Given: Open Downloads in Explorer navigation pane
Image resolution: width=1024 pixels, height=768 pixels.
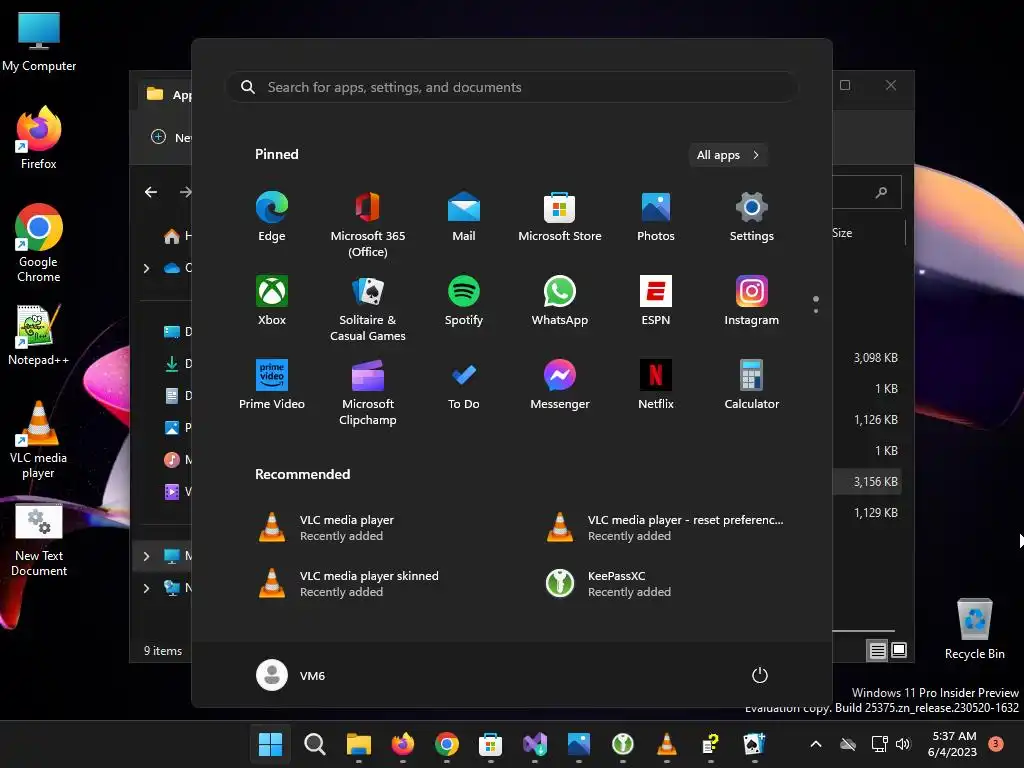Looking at the screenshot, I should [x=177, y=364].
